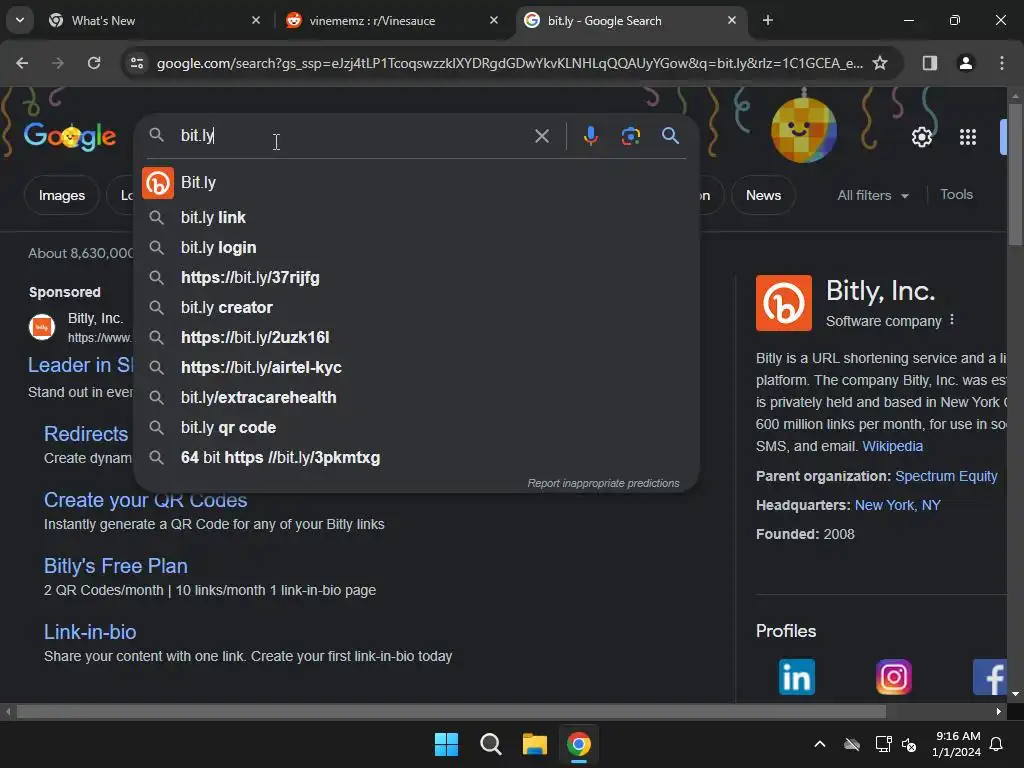Choose suggestion bit.ly qr code
Image resolution: width=1024 pixels, height=768 pixels.
(x=416, y=428)
